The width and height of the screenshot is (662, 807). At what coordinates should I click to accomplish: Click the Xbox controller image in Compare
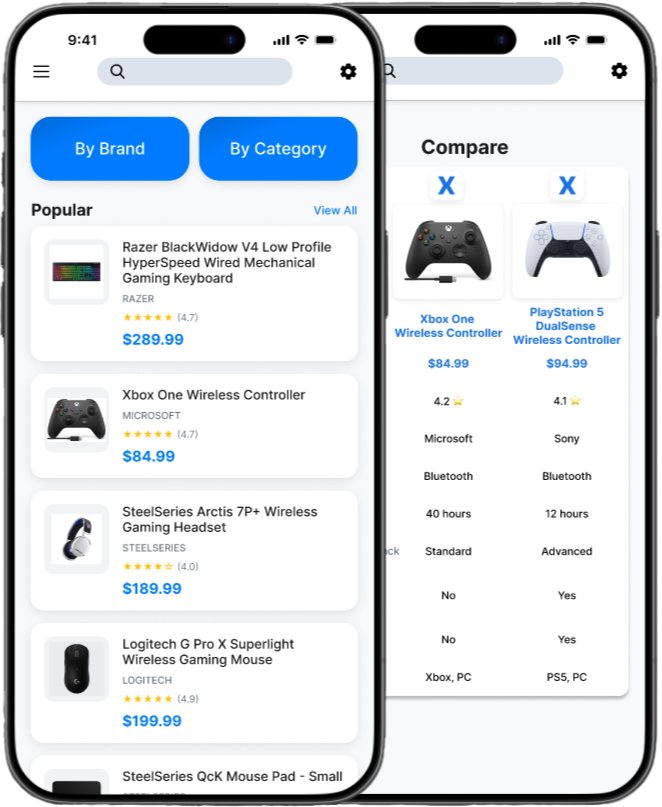pyautogui.click(x=448, y=252)
